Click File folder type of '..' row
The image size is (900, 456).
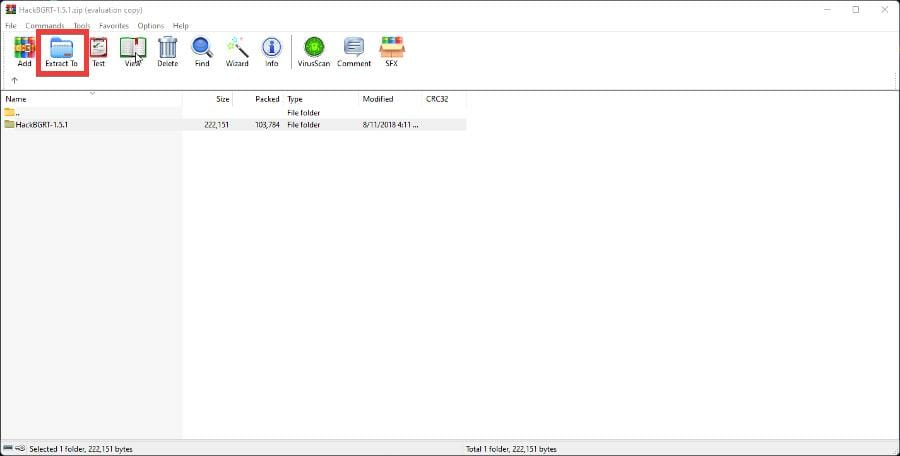point(304,113)
